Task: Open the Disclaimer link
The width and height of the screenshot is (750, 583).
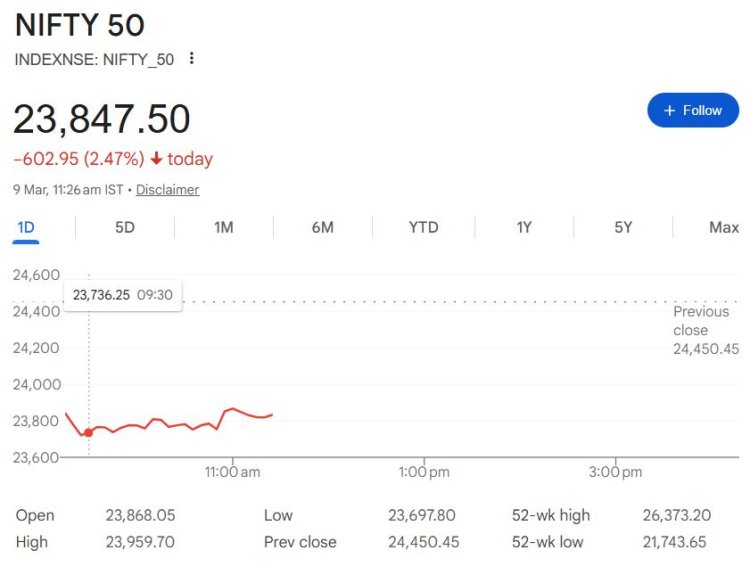Action: click(167, 190)
